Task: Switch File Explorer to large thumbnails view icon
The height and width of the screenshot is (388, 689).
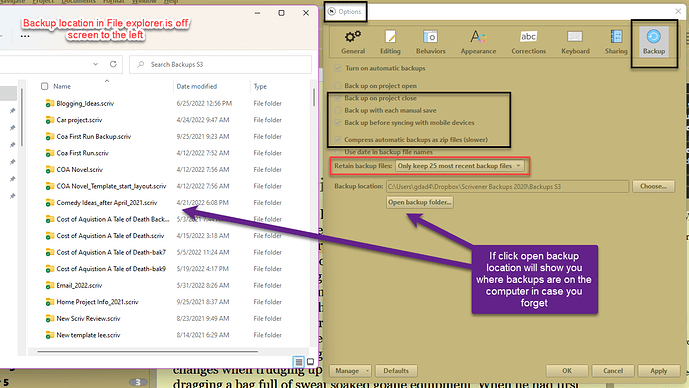Action: [x=310, y=362]
